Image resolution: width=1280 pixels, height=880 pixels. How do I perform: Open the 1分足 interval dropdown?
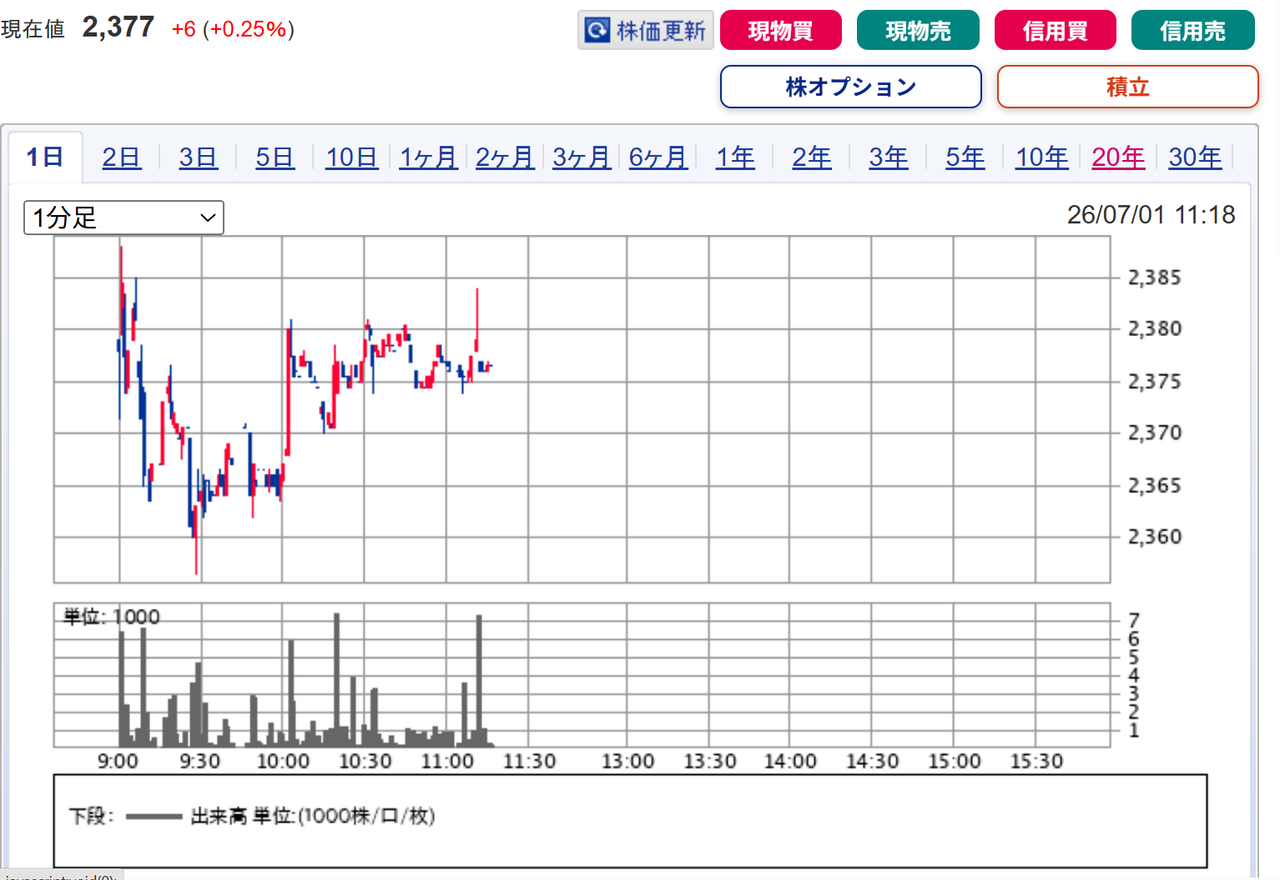point(124,217)
